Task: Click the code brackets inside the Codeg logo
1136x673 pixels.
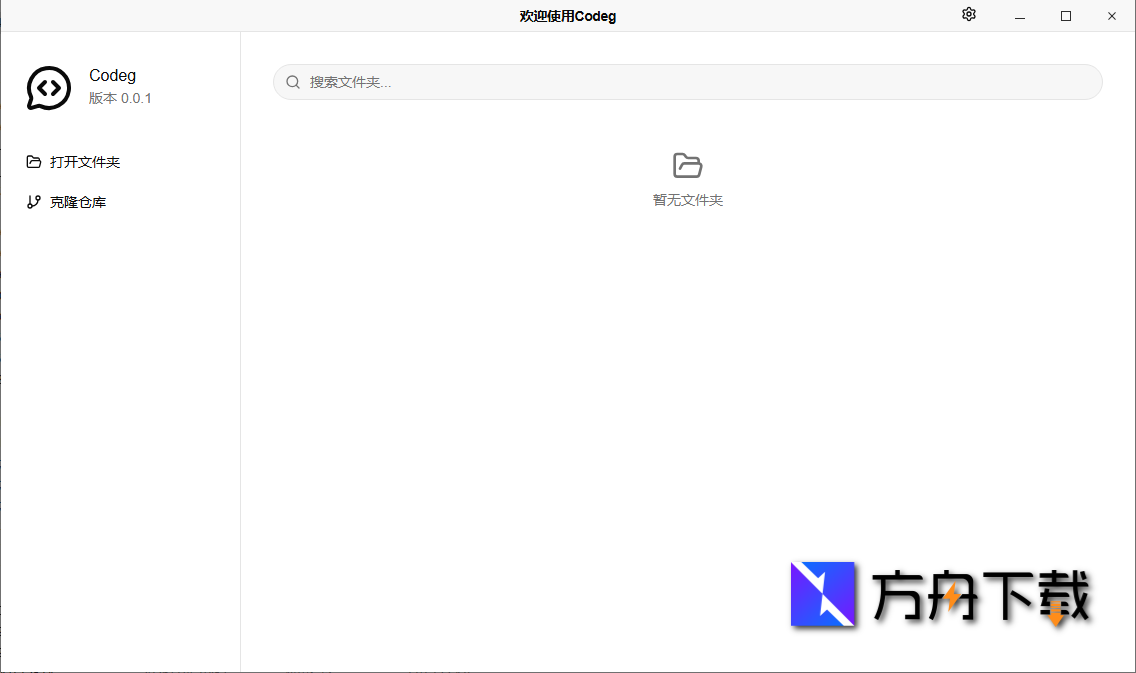Action: pos(48,87)
